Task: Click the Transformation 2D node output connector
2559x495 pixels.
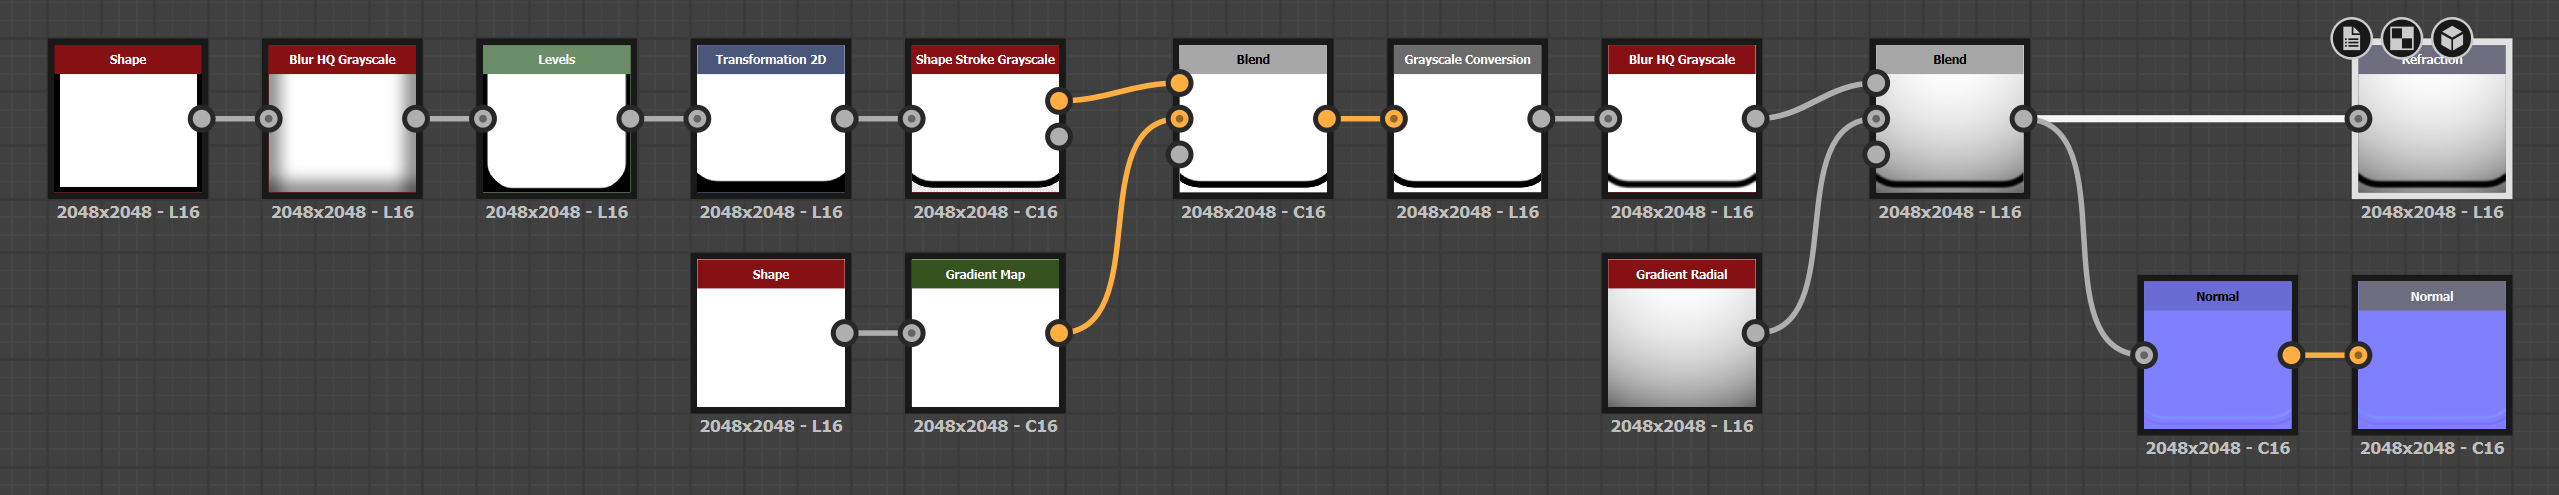Action: pos(844,119)
